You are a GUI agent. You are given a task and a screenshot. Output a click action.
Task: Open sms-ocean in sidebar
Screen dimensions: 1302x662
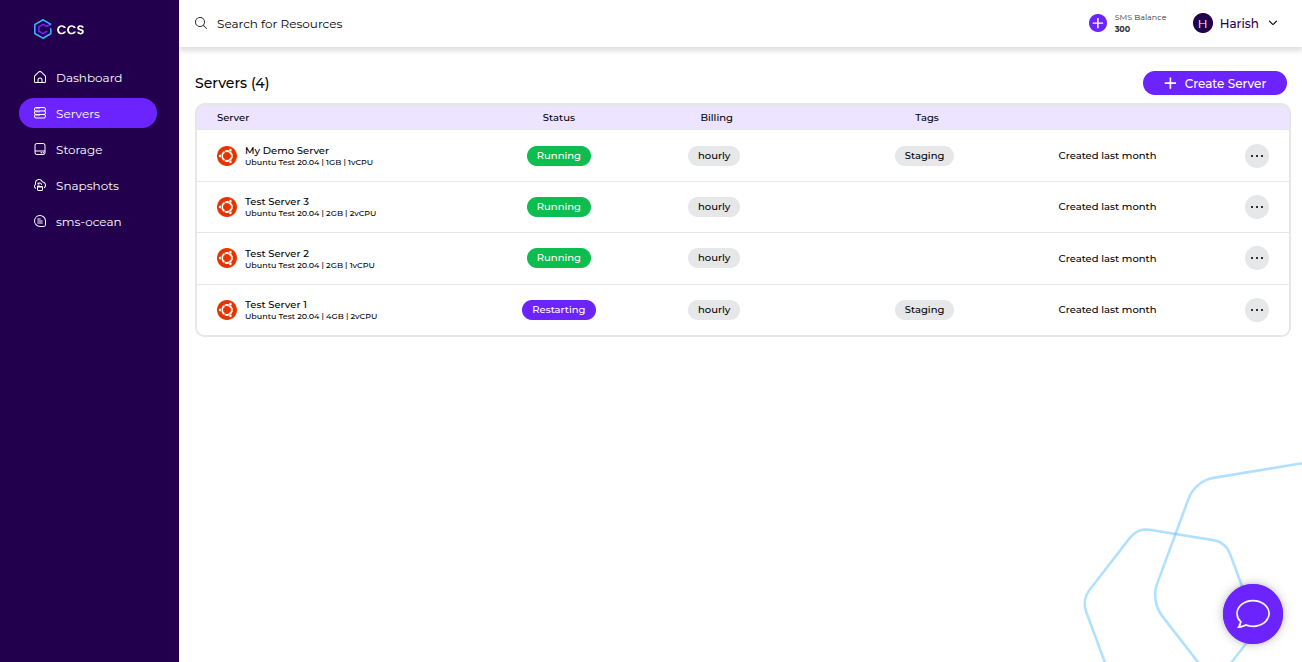click(88, 222)
